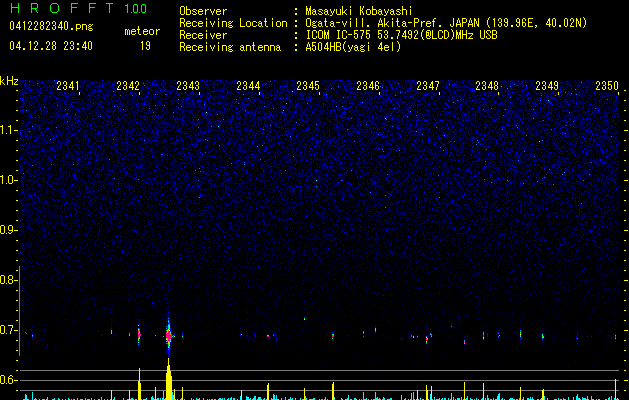Select filename 0412282340.png
Image resolution: width=629 pixels, height=400 pixels.
[x=51, y=26]
